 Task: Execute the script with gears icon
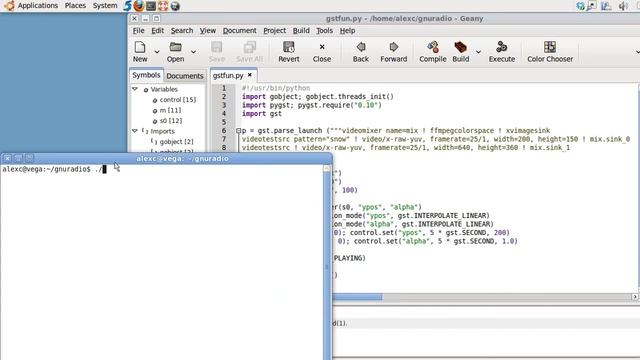point(502,47)
